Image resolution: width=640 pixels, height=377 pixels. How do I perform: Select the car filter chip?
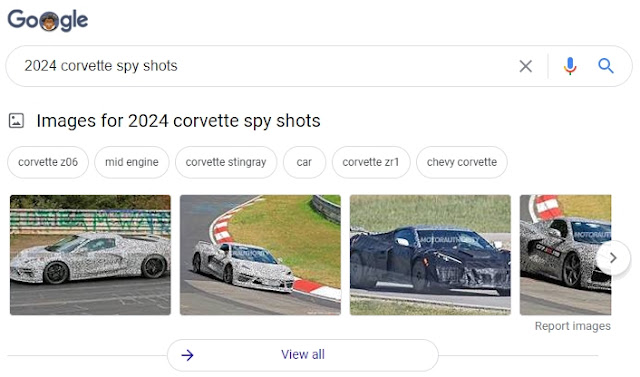[304, 162]
